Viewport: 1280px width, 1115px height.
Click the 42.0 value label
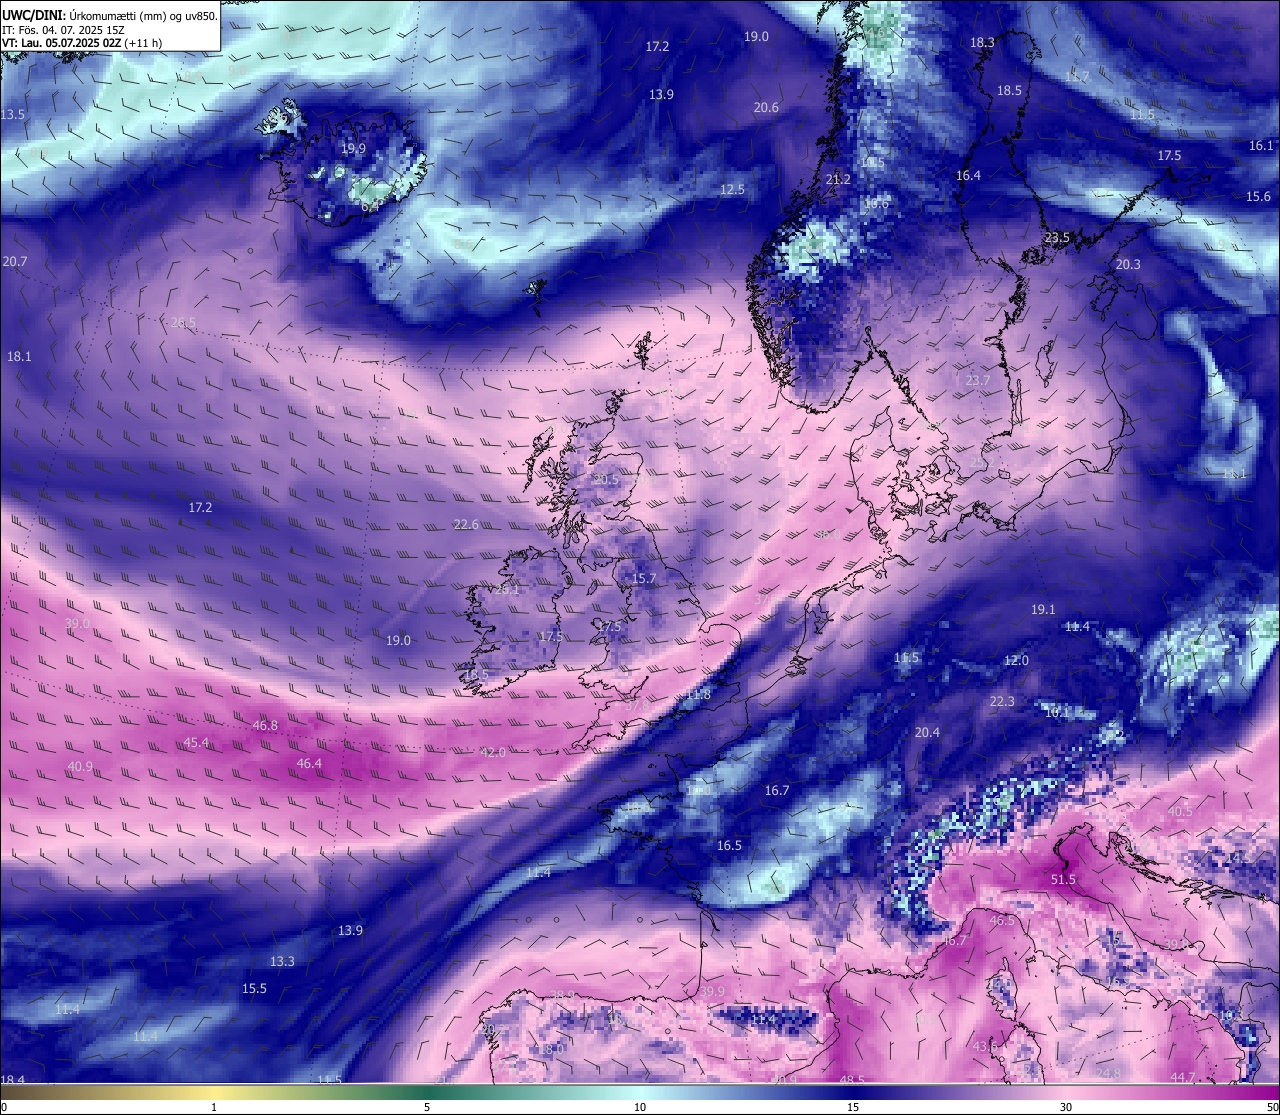click(x=492, y=752)
